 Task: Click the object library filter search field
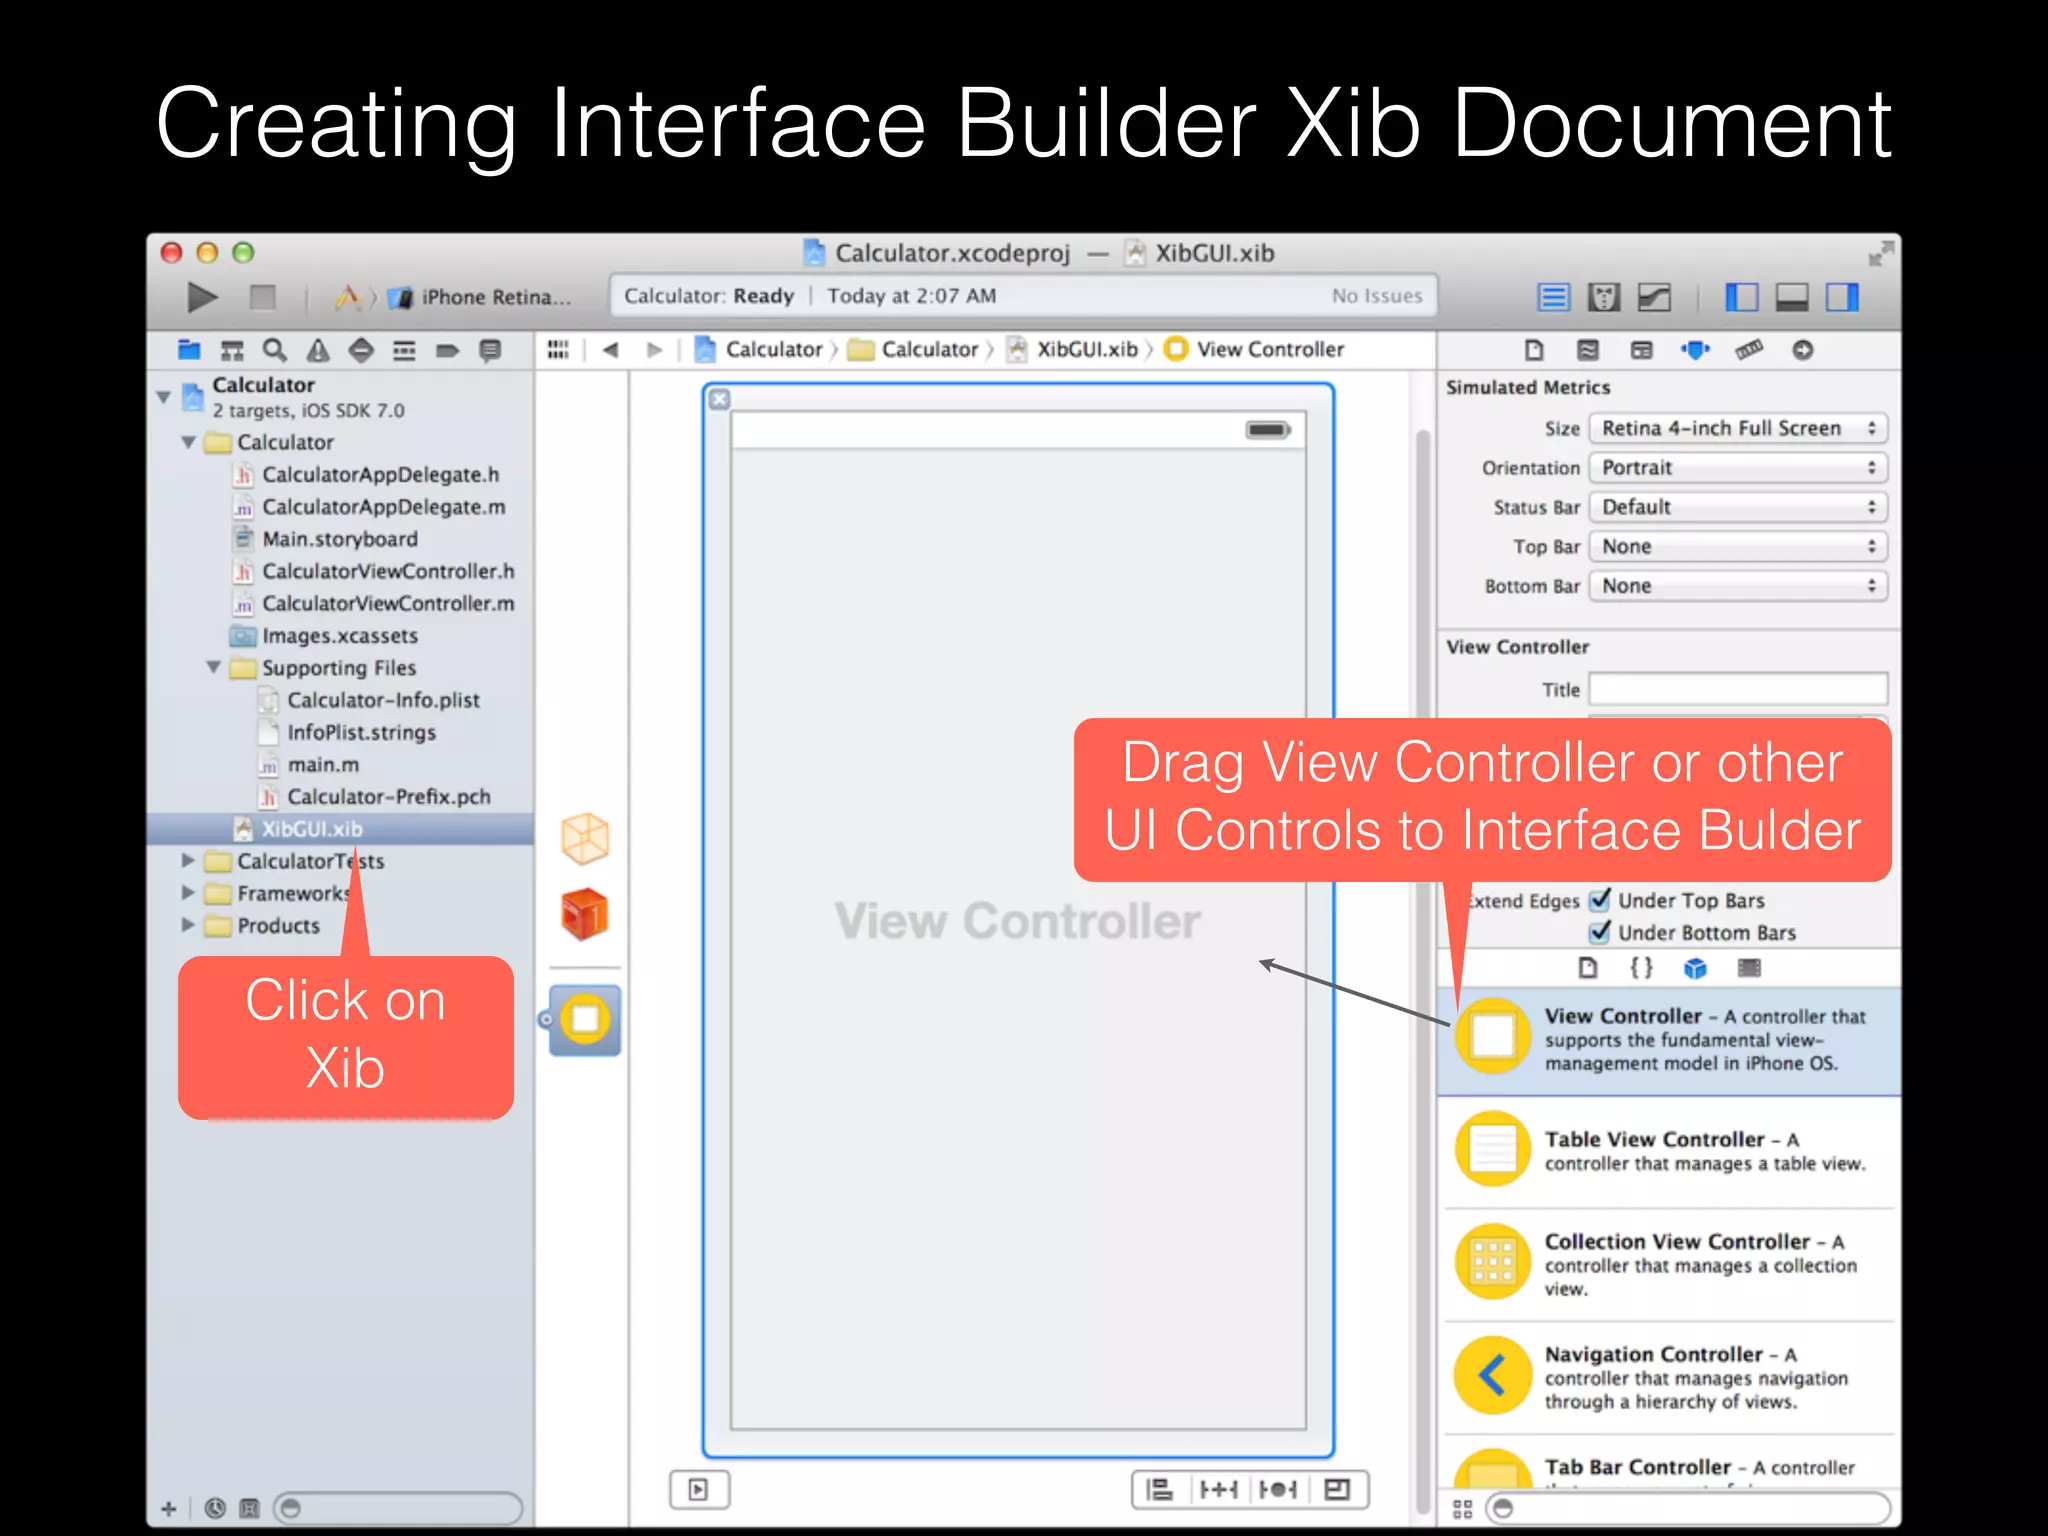1688,1508
